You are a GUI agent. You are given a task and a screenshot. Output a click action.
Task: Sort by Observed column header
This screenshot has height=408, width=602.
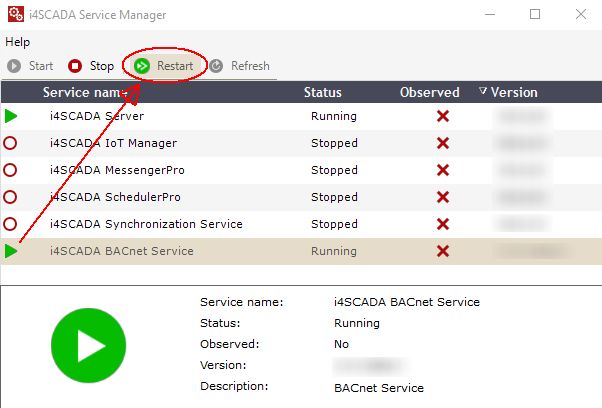(x=430, y=93)
